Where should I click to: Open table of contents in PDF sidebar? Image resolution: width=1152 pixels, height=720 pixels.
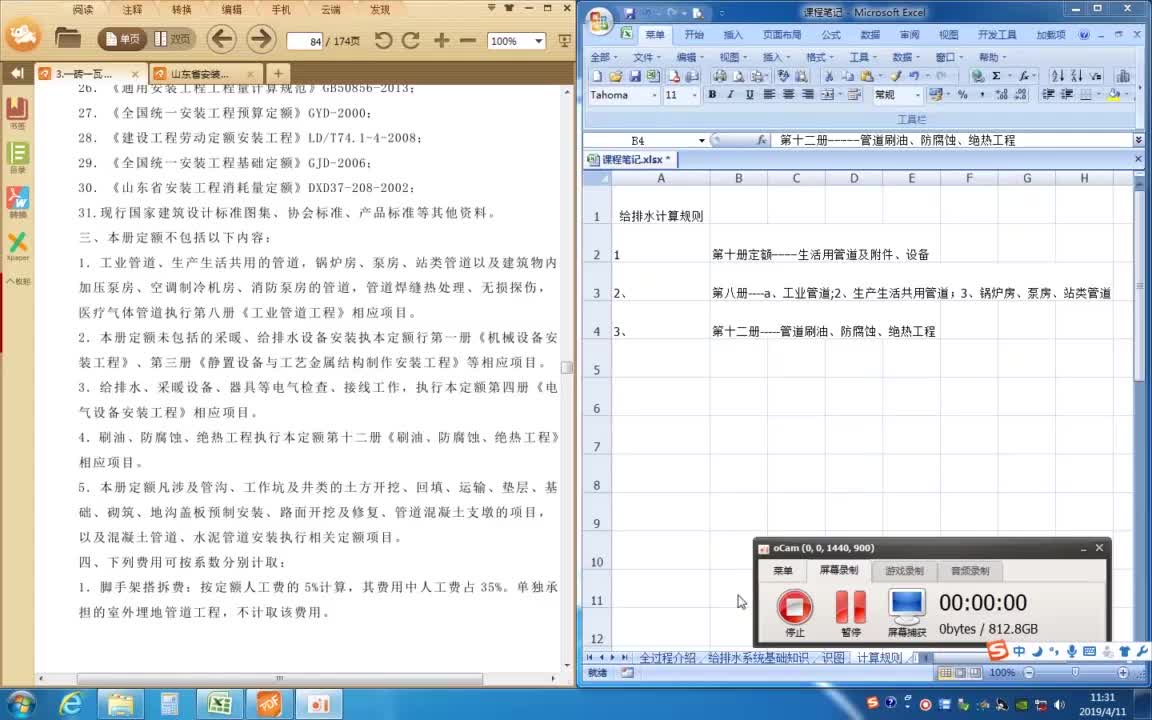tap(17, 156)
